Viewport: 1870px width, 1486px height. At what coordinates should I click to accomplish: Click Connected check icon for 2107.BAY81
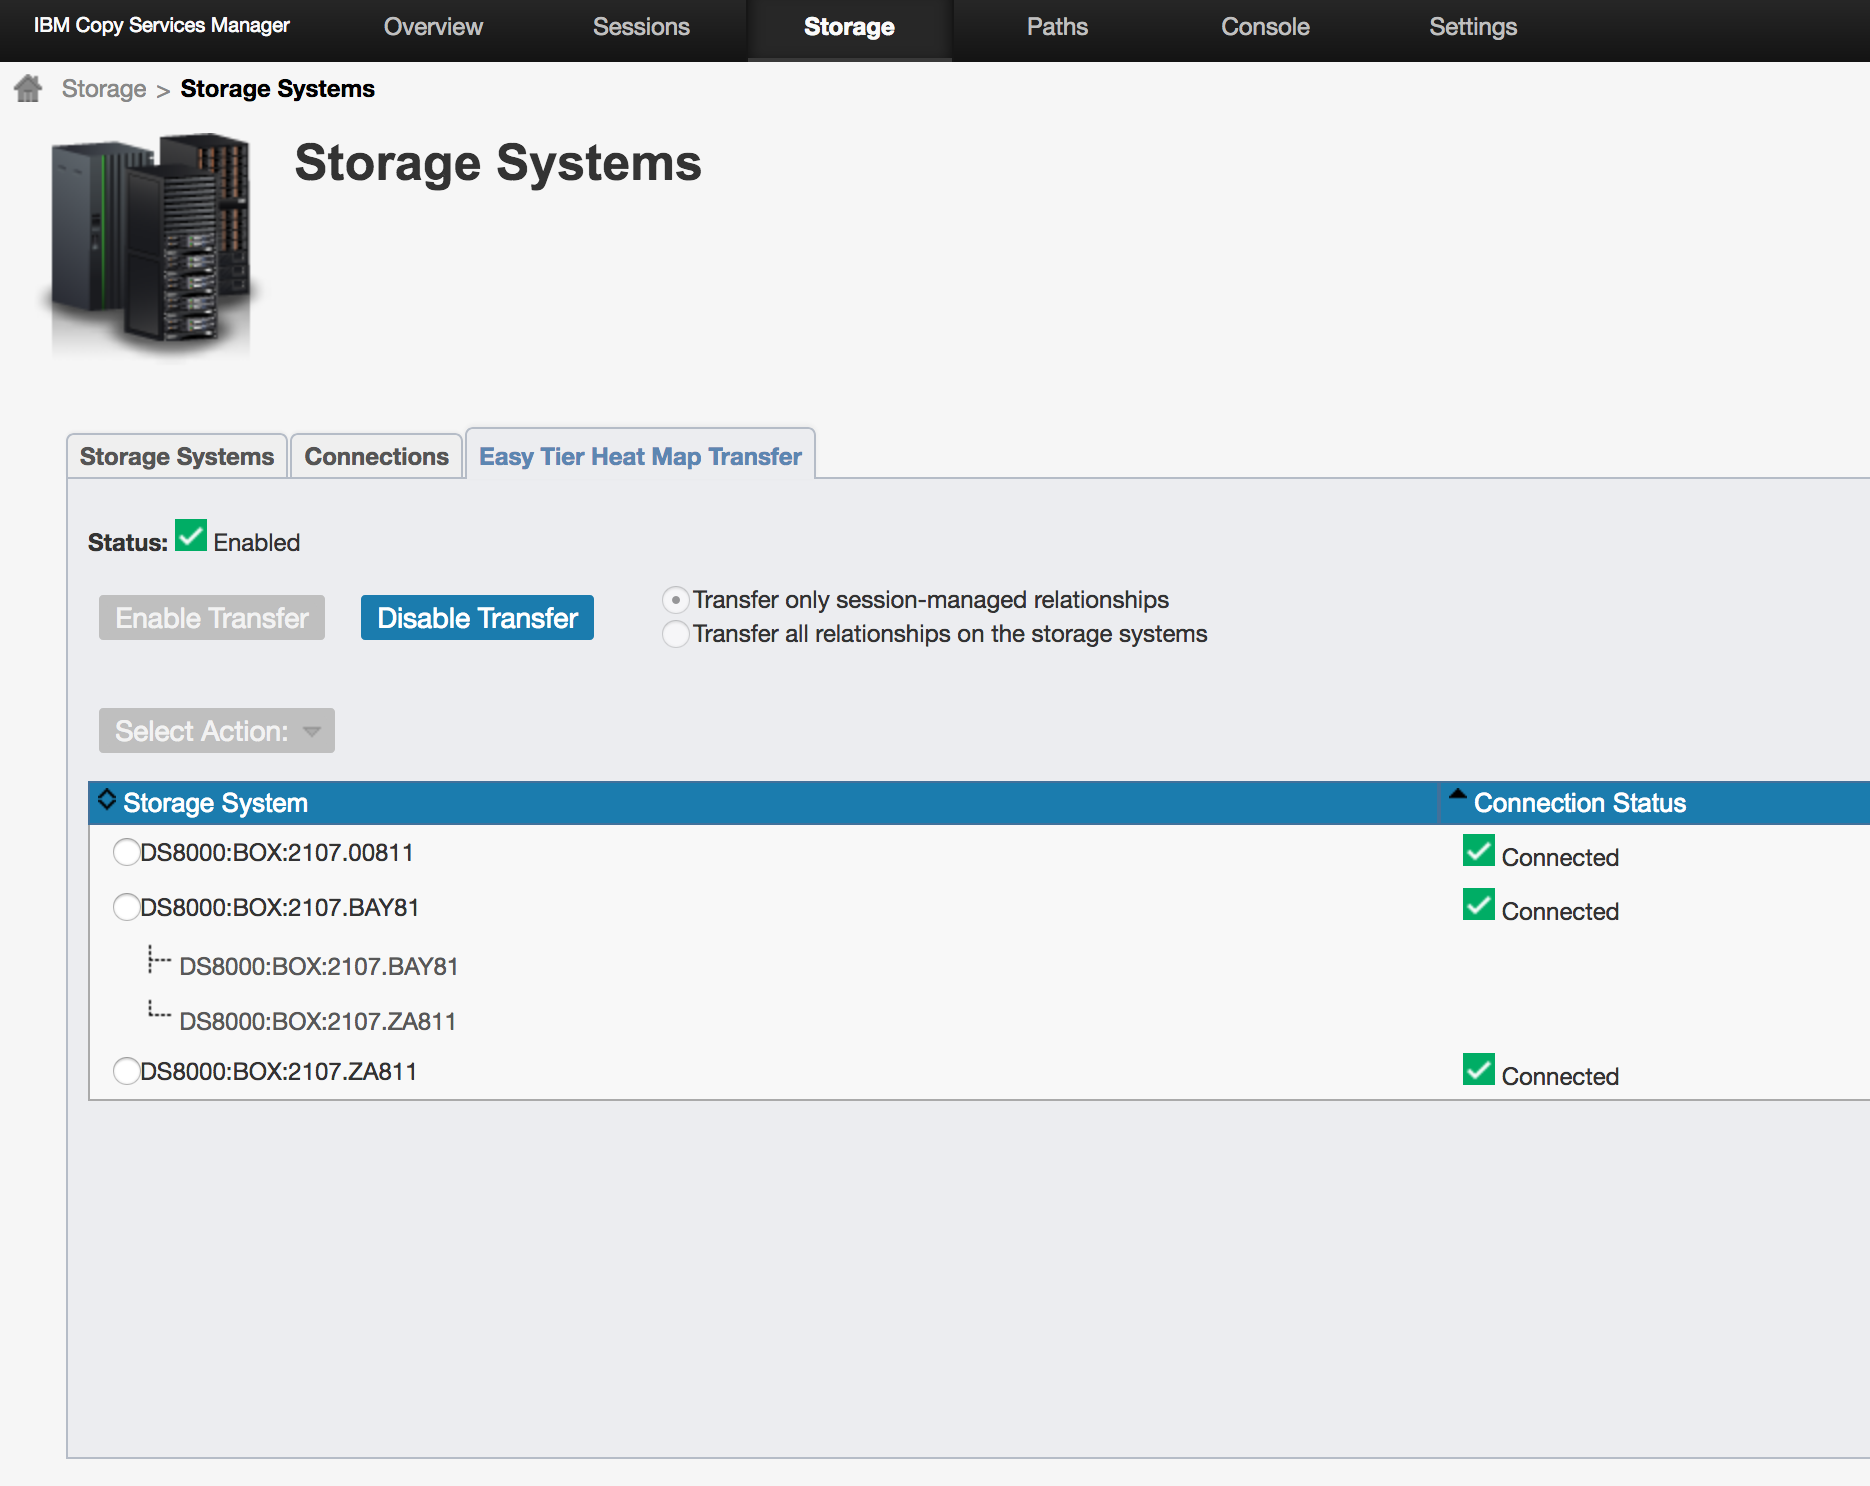[1479, 905]
